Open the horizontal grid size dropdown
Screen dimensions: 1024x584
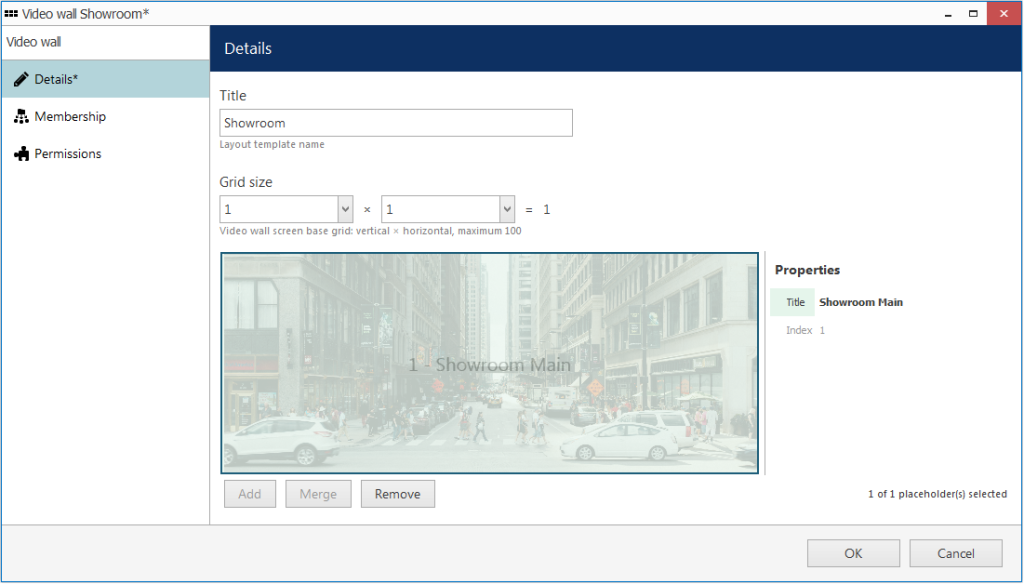[x=507, y=210]
